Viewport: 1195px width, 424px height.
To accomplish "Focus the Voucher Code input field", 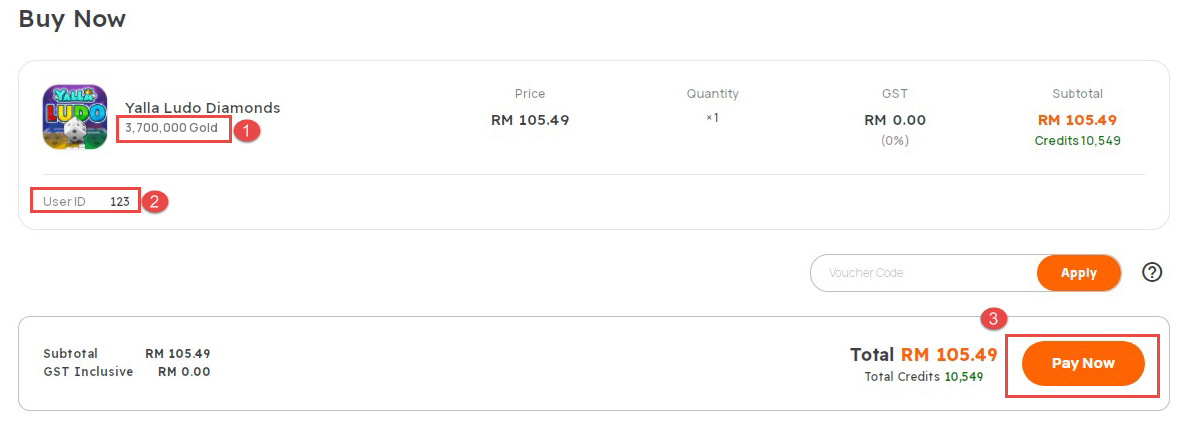I will [x=924, y=273].
